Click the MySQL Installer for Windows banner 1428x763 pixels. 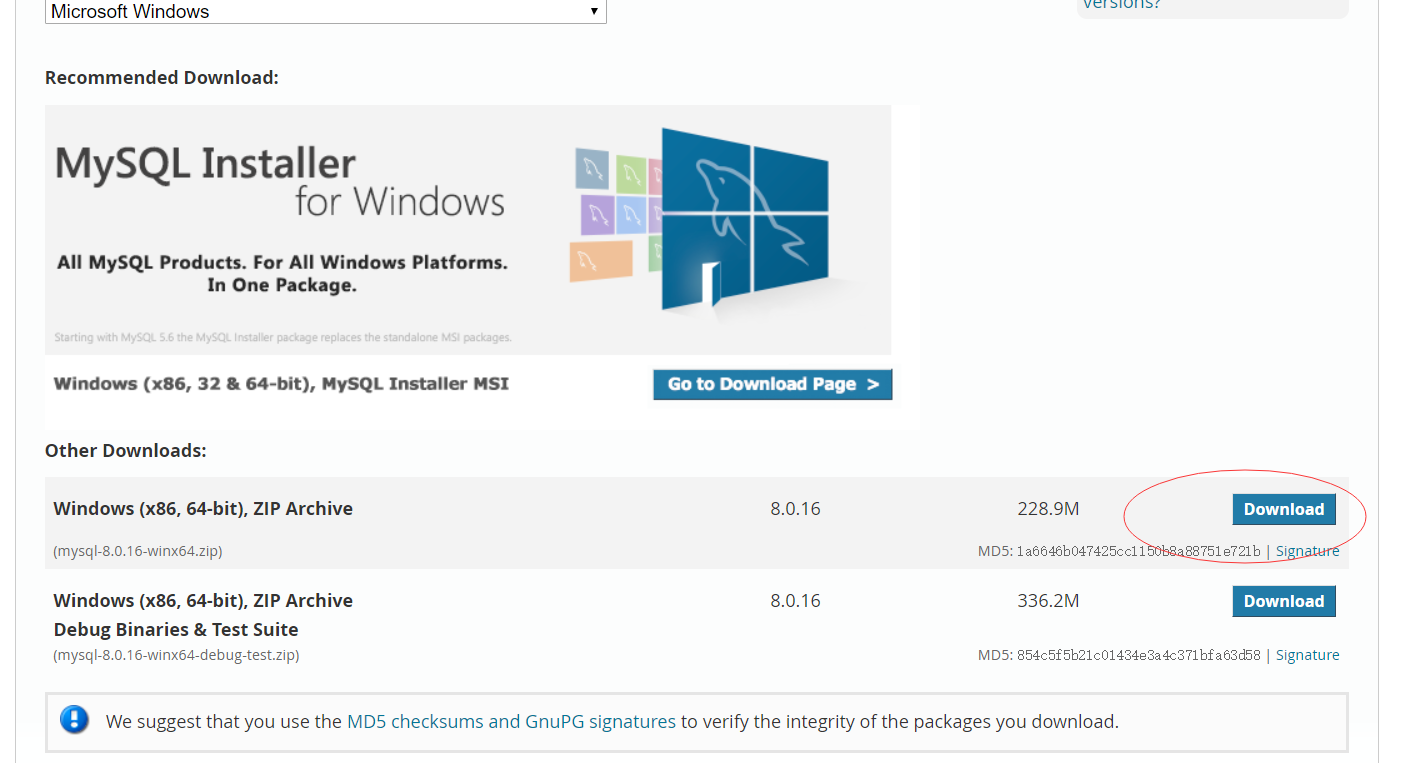(x=468, y=230)
